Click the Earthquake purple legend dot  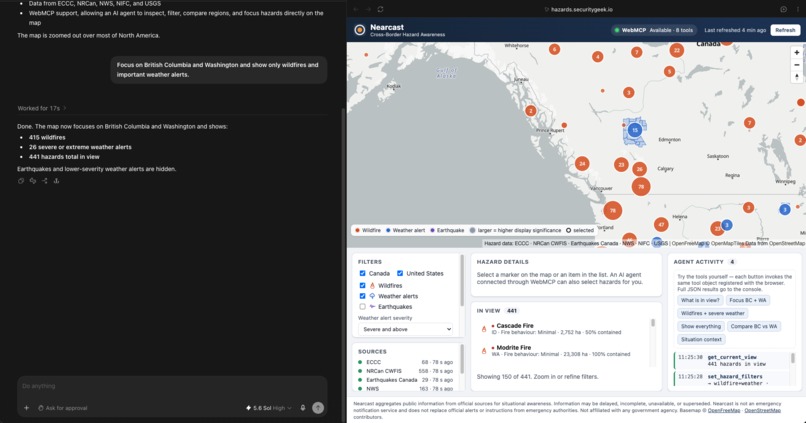point(432,230)
